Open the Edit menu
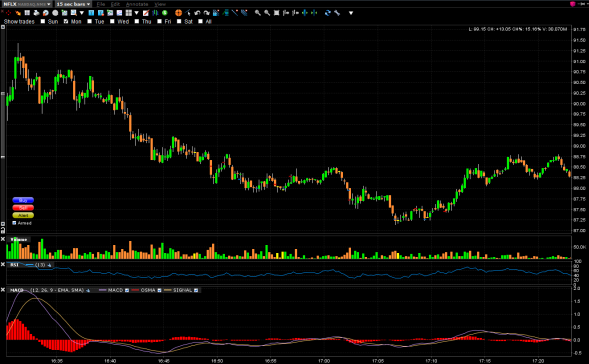Screen dimensions: 589x364 (x=115, y=4)
